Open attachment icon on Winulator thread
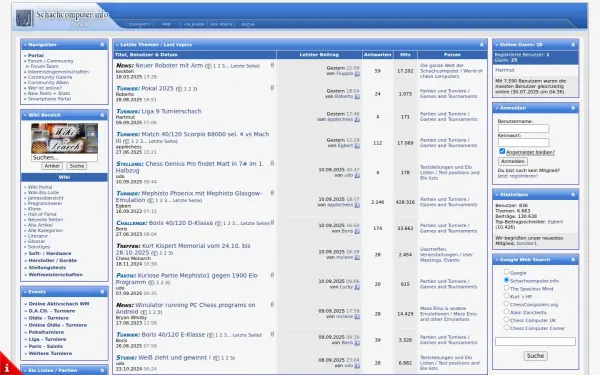Screen dimensions: 600x375 click(272, 305)
